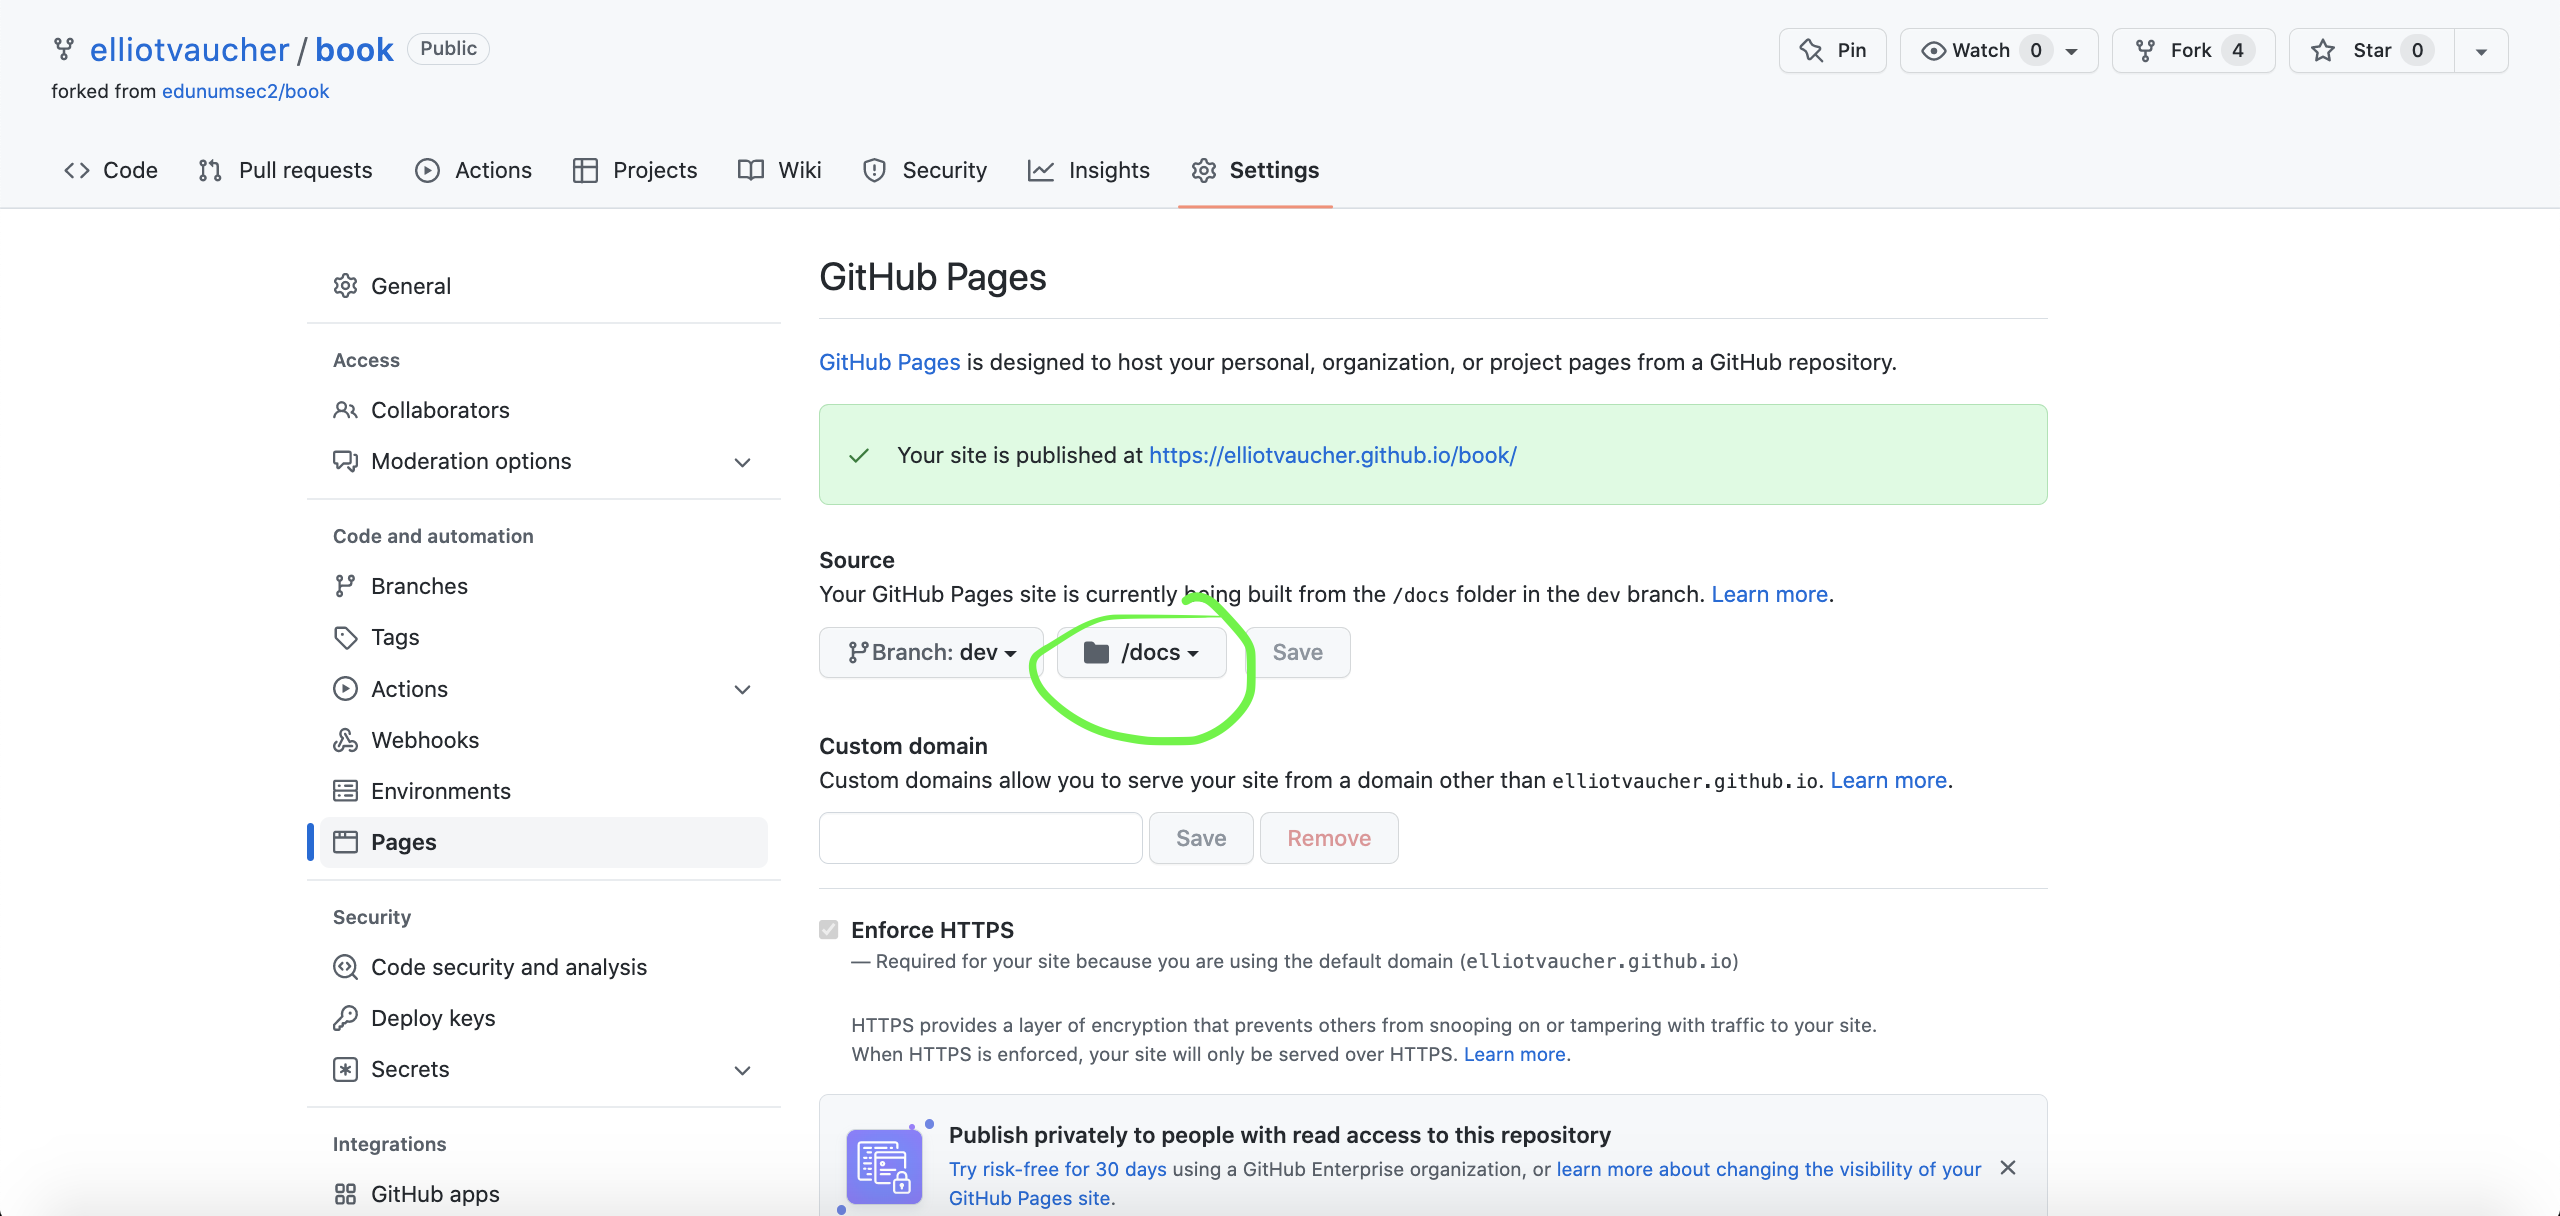The height and width of the screenshot is (1216, 2560).
Task: Click the Settings tab gear icon
Action: point(1204,170)
